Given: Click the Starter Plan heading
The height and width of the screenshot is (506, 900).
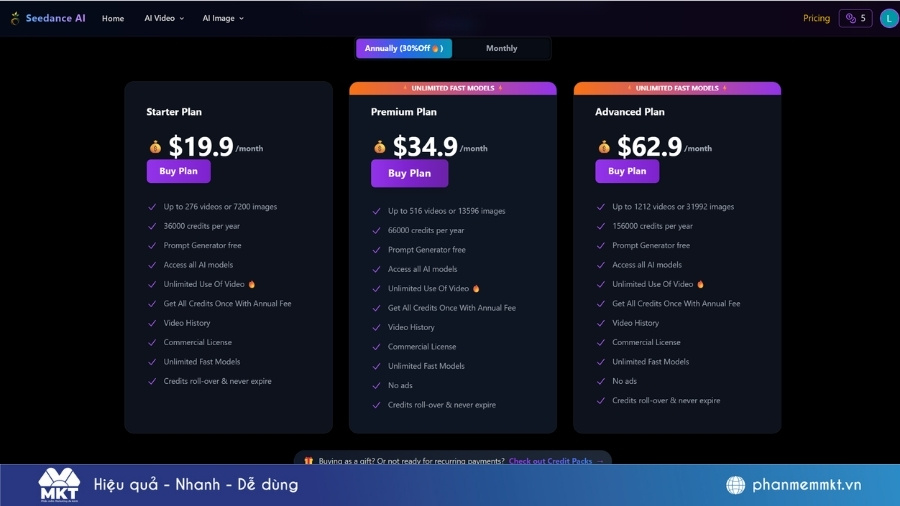Looking at the screenshot, I should pyautogui.click(x=174, y=112).
